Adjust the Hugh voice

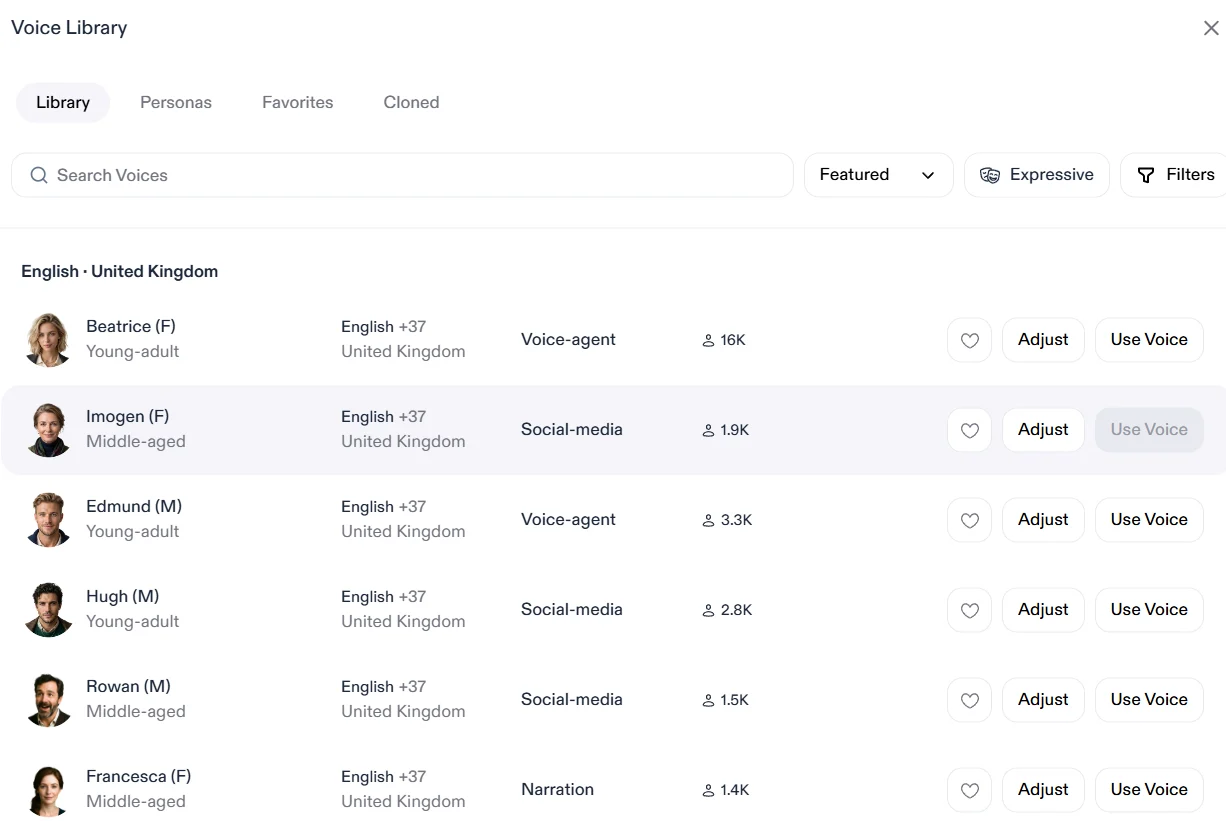pyautogui.click(x=1043, y=610)
